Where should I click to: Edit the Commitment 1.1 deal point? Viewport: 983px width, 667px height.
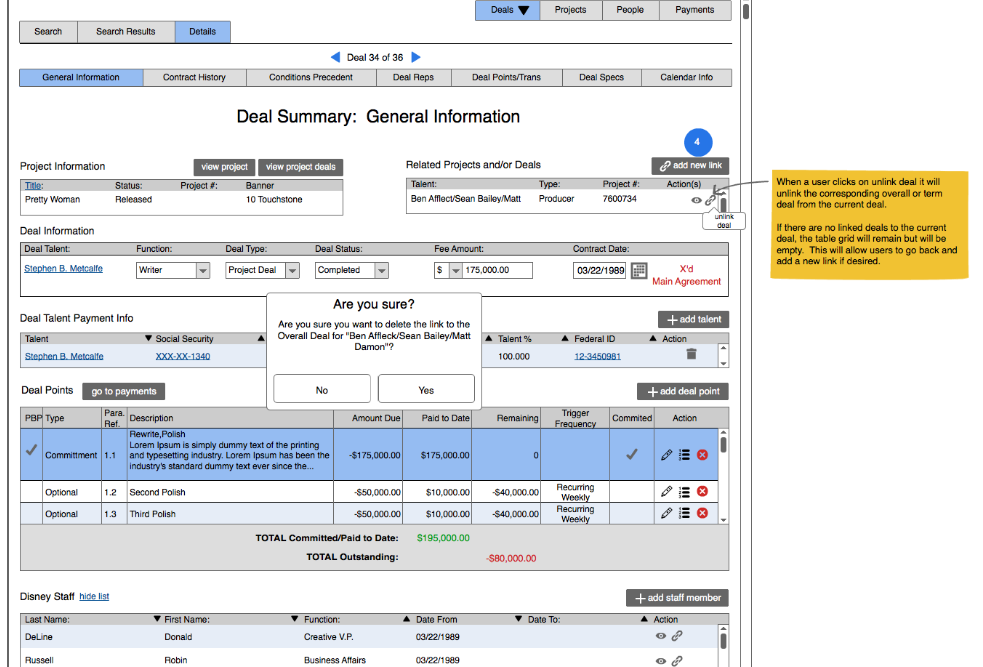click(666, 455)
